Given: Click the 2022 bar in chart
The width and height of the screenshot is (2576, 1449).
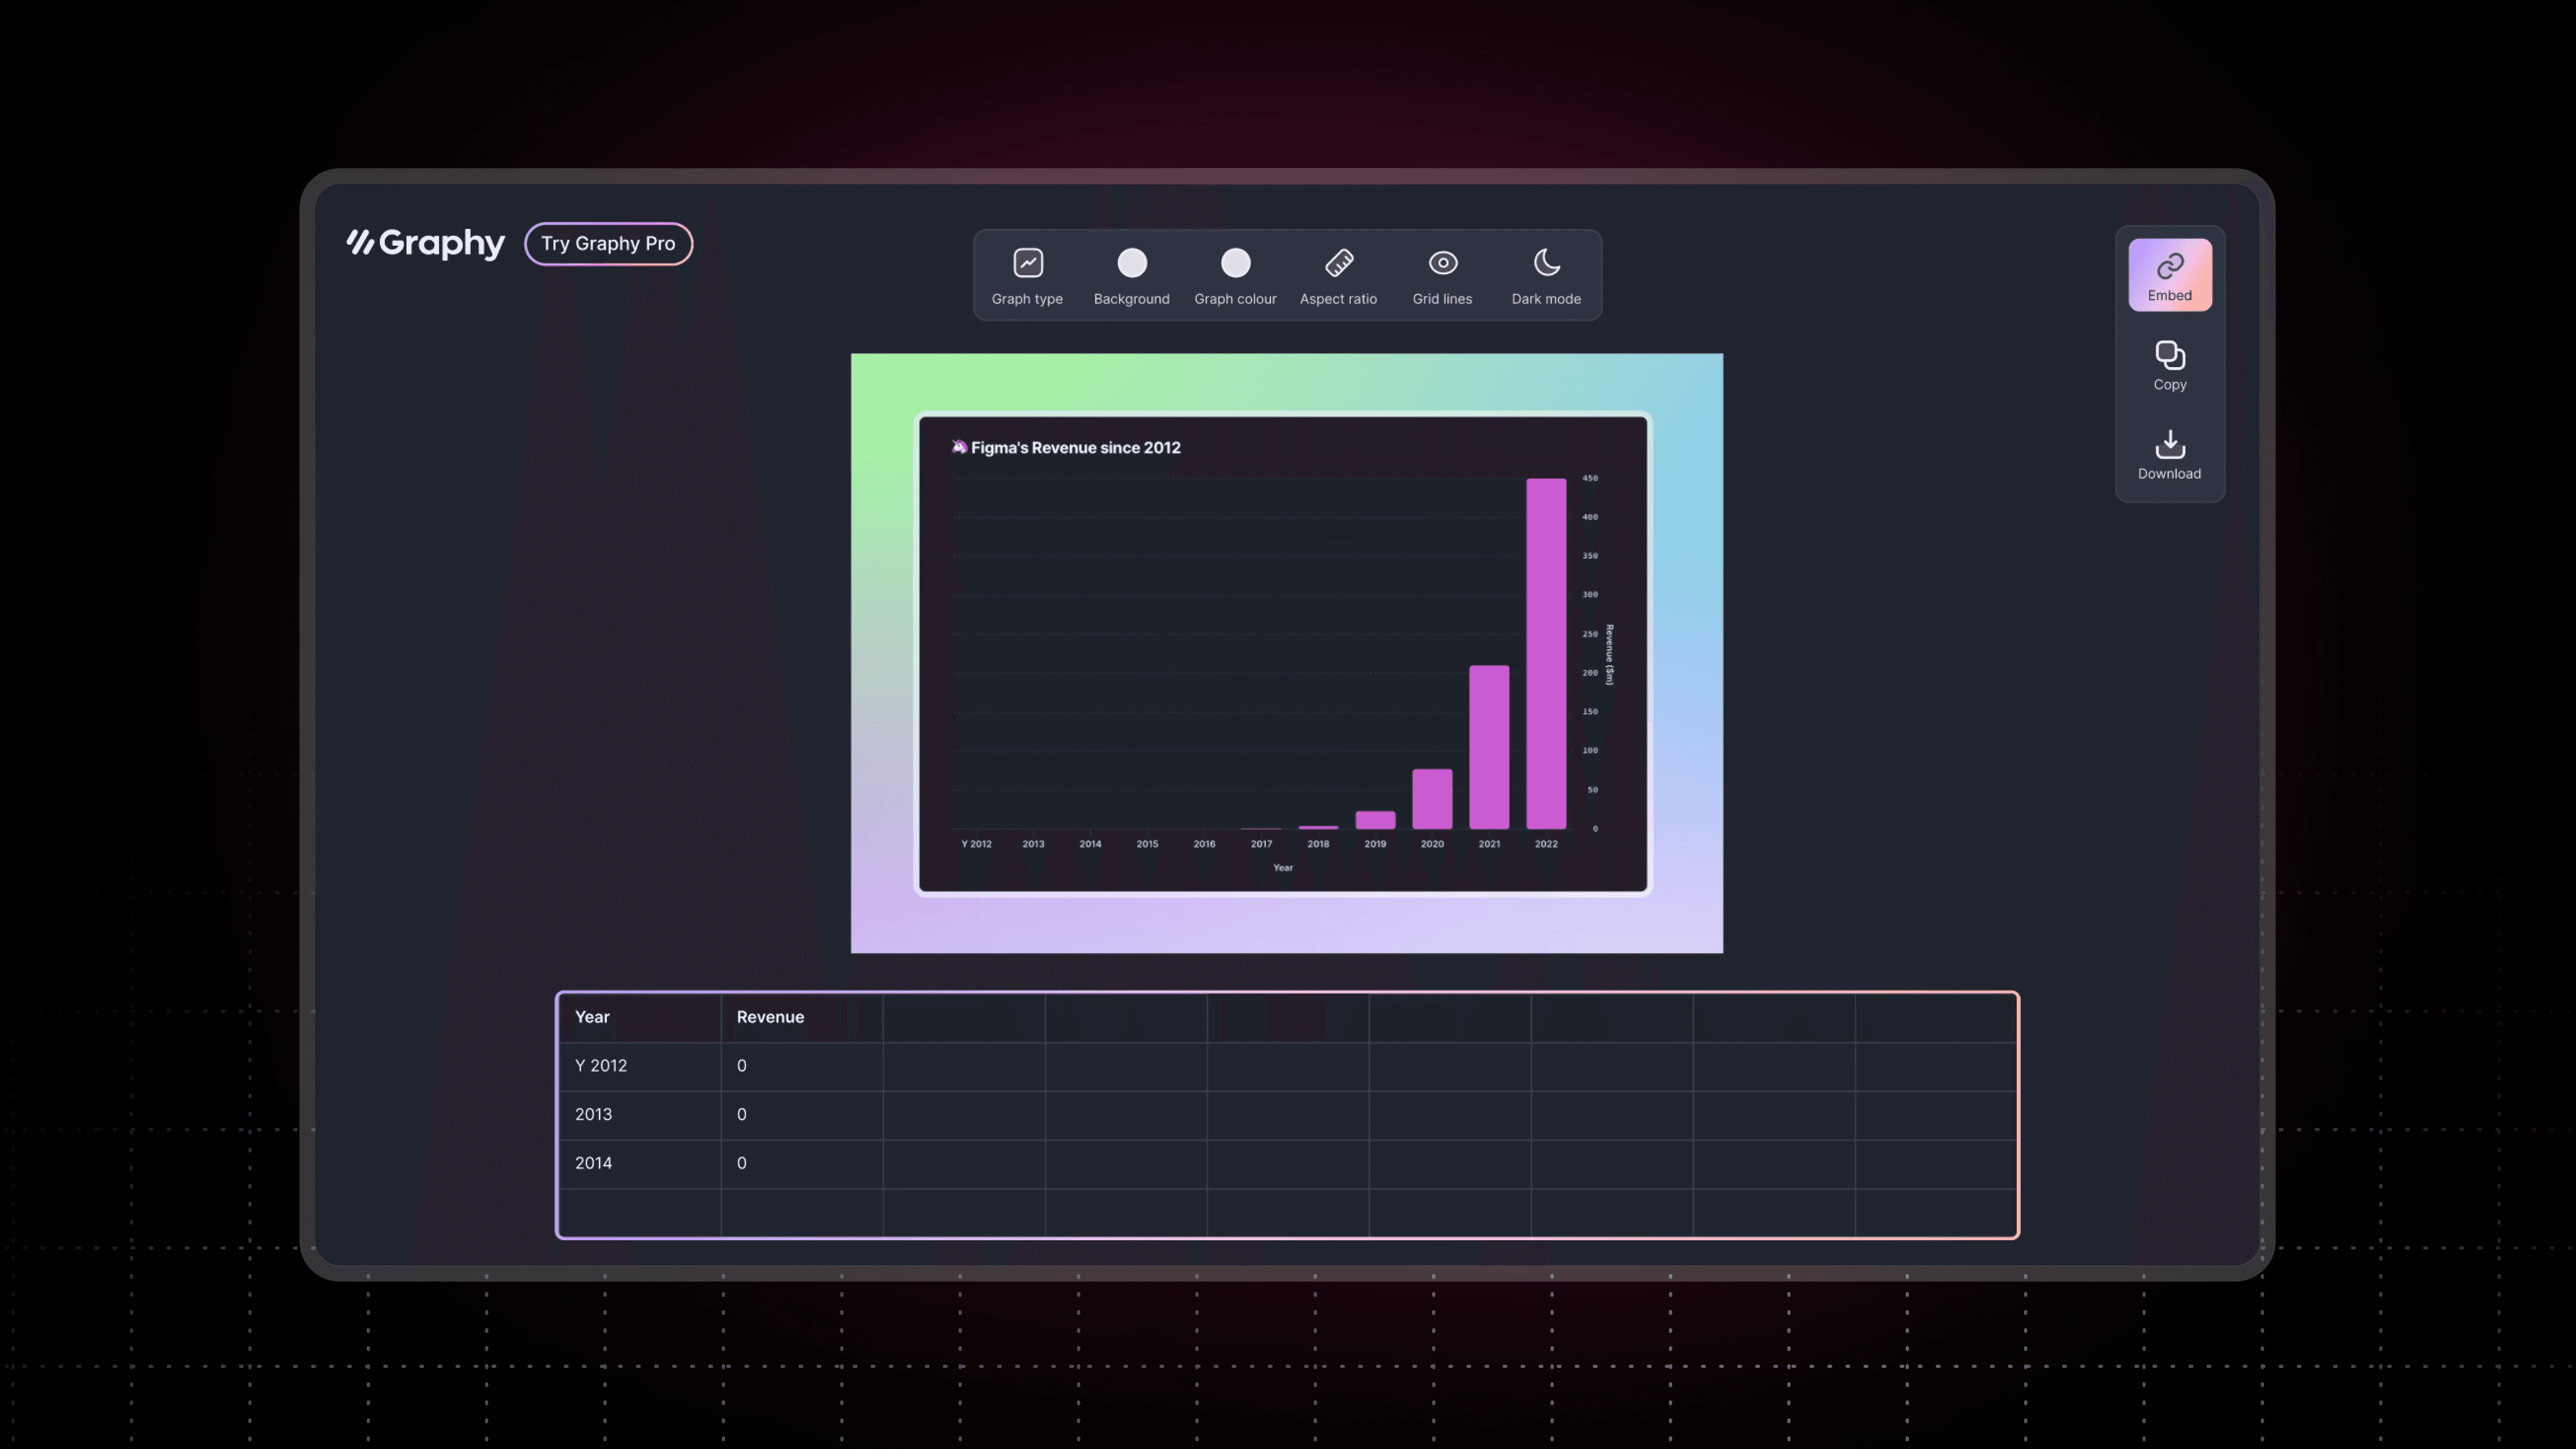Looking at the screenshot, I should click(1546, 654).
